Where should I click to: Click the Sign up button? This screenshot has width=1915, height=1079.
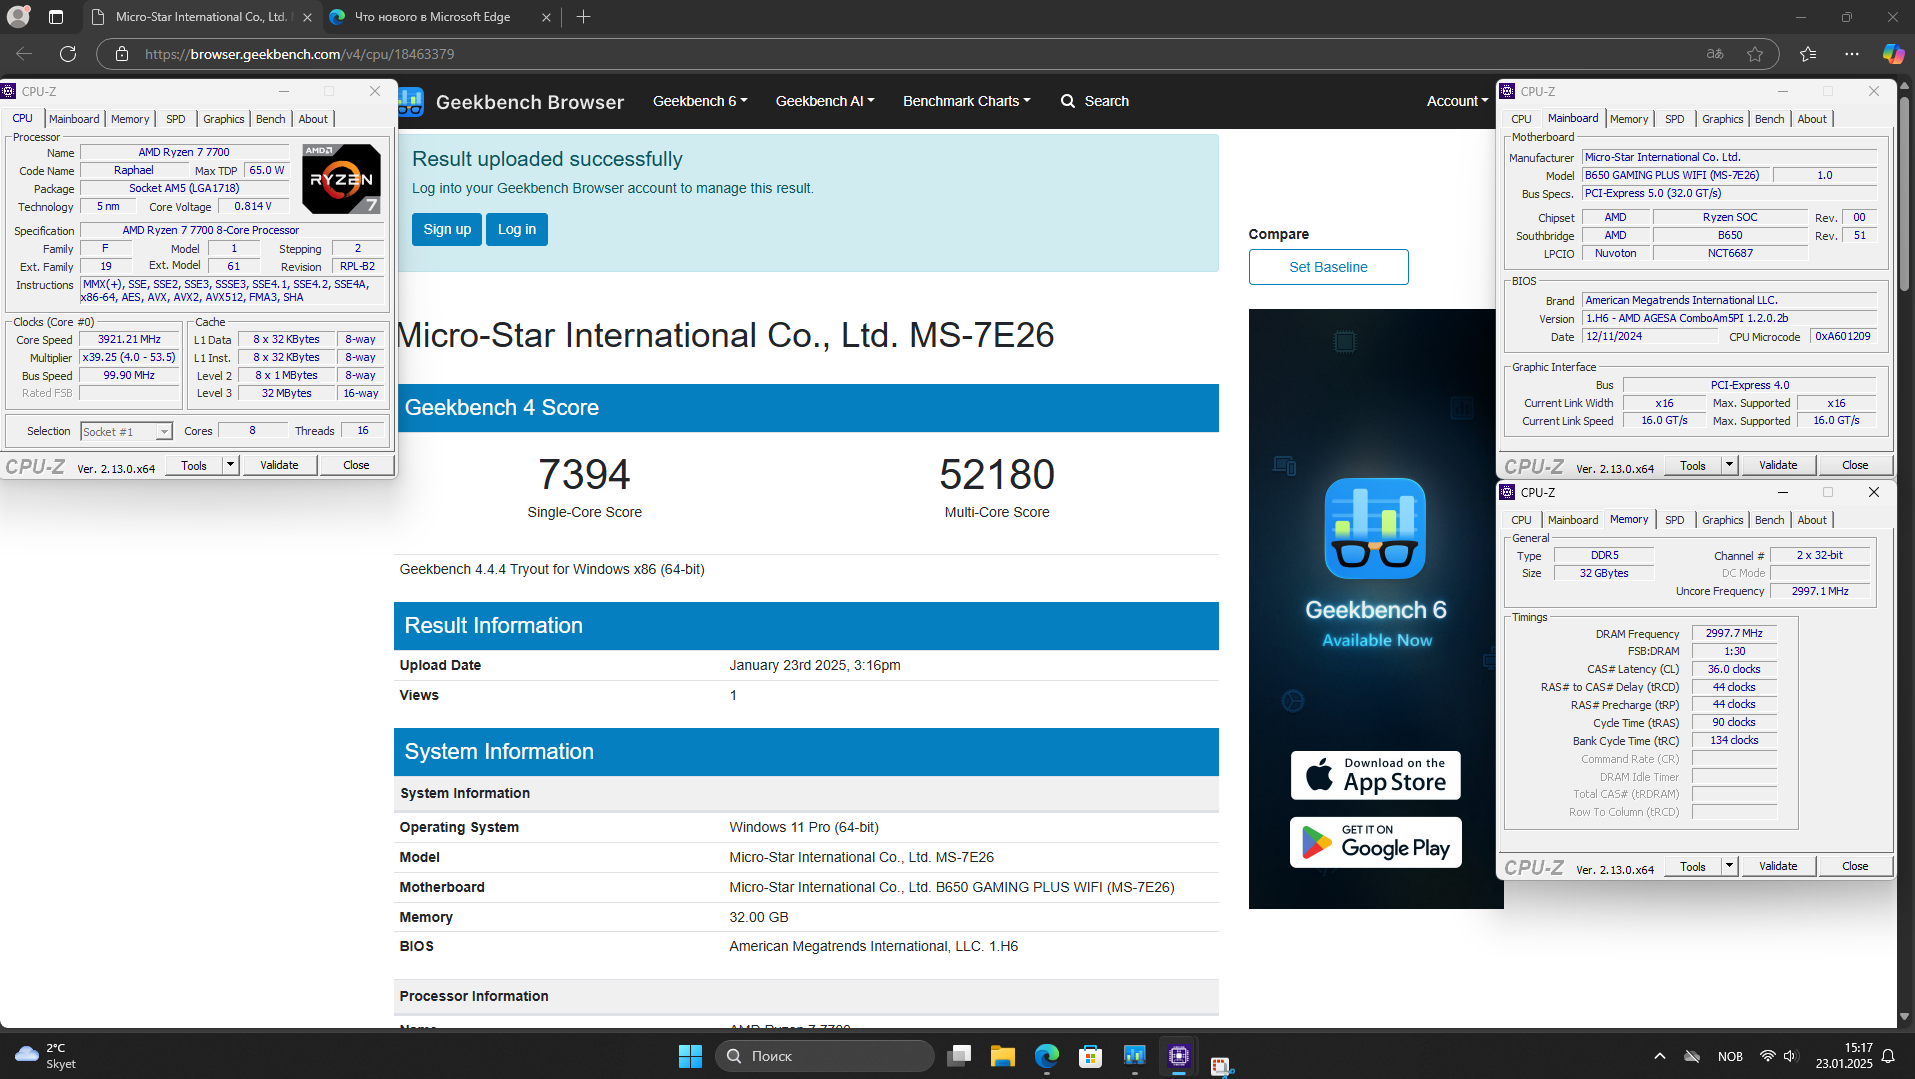(447, 229)
